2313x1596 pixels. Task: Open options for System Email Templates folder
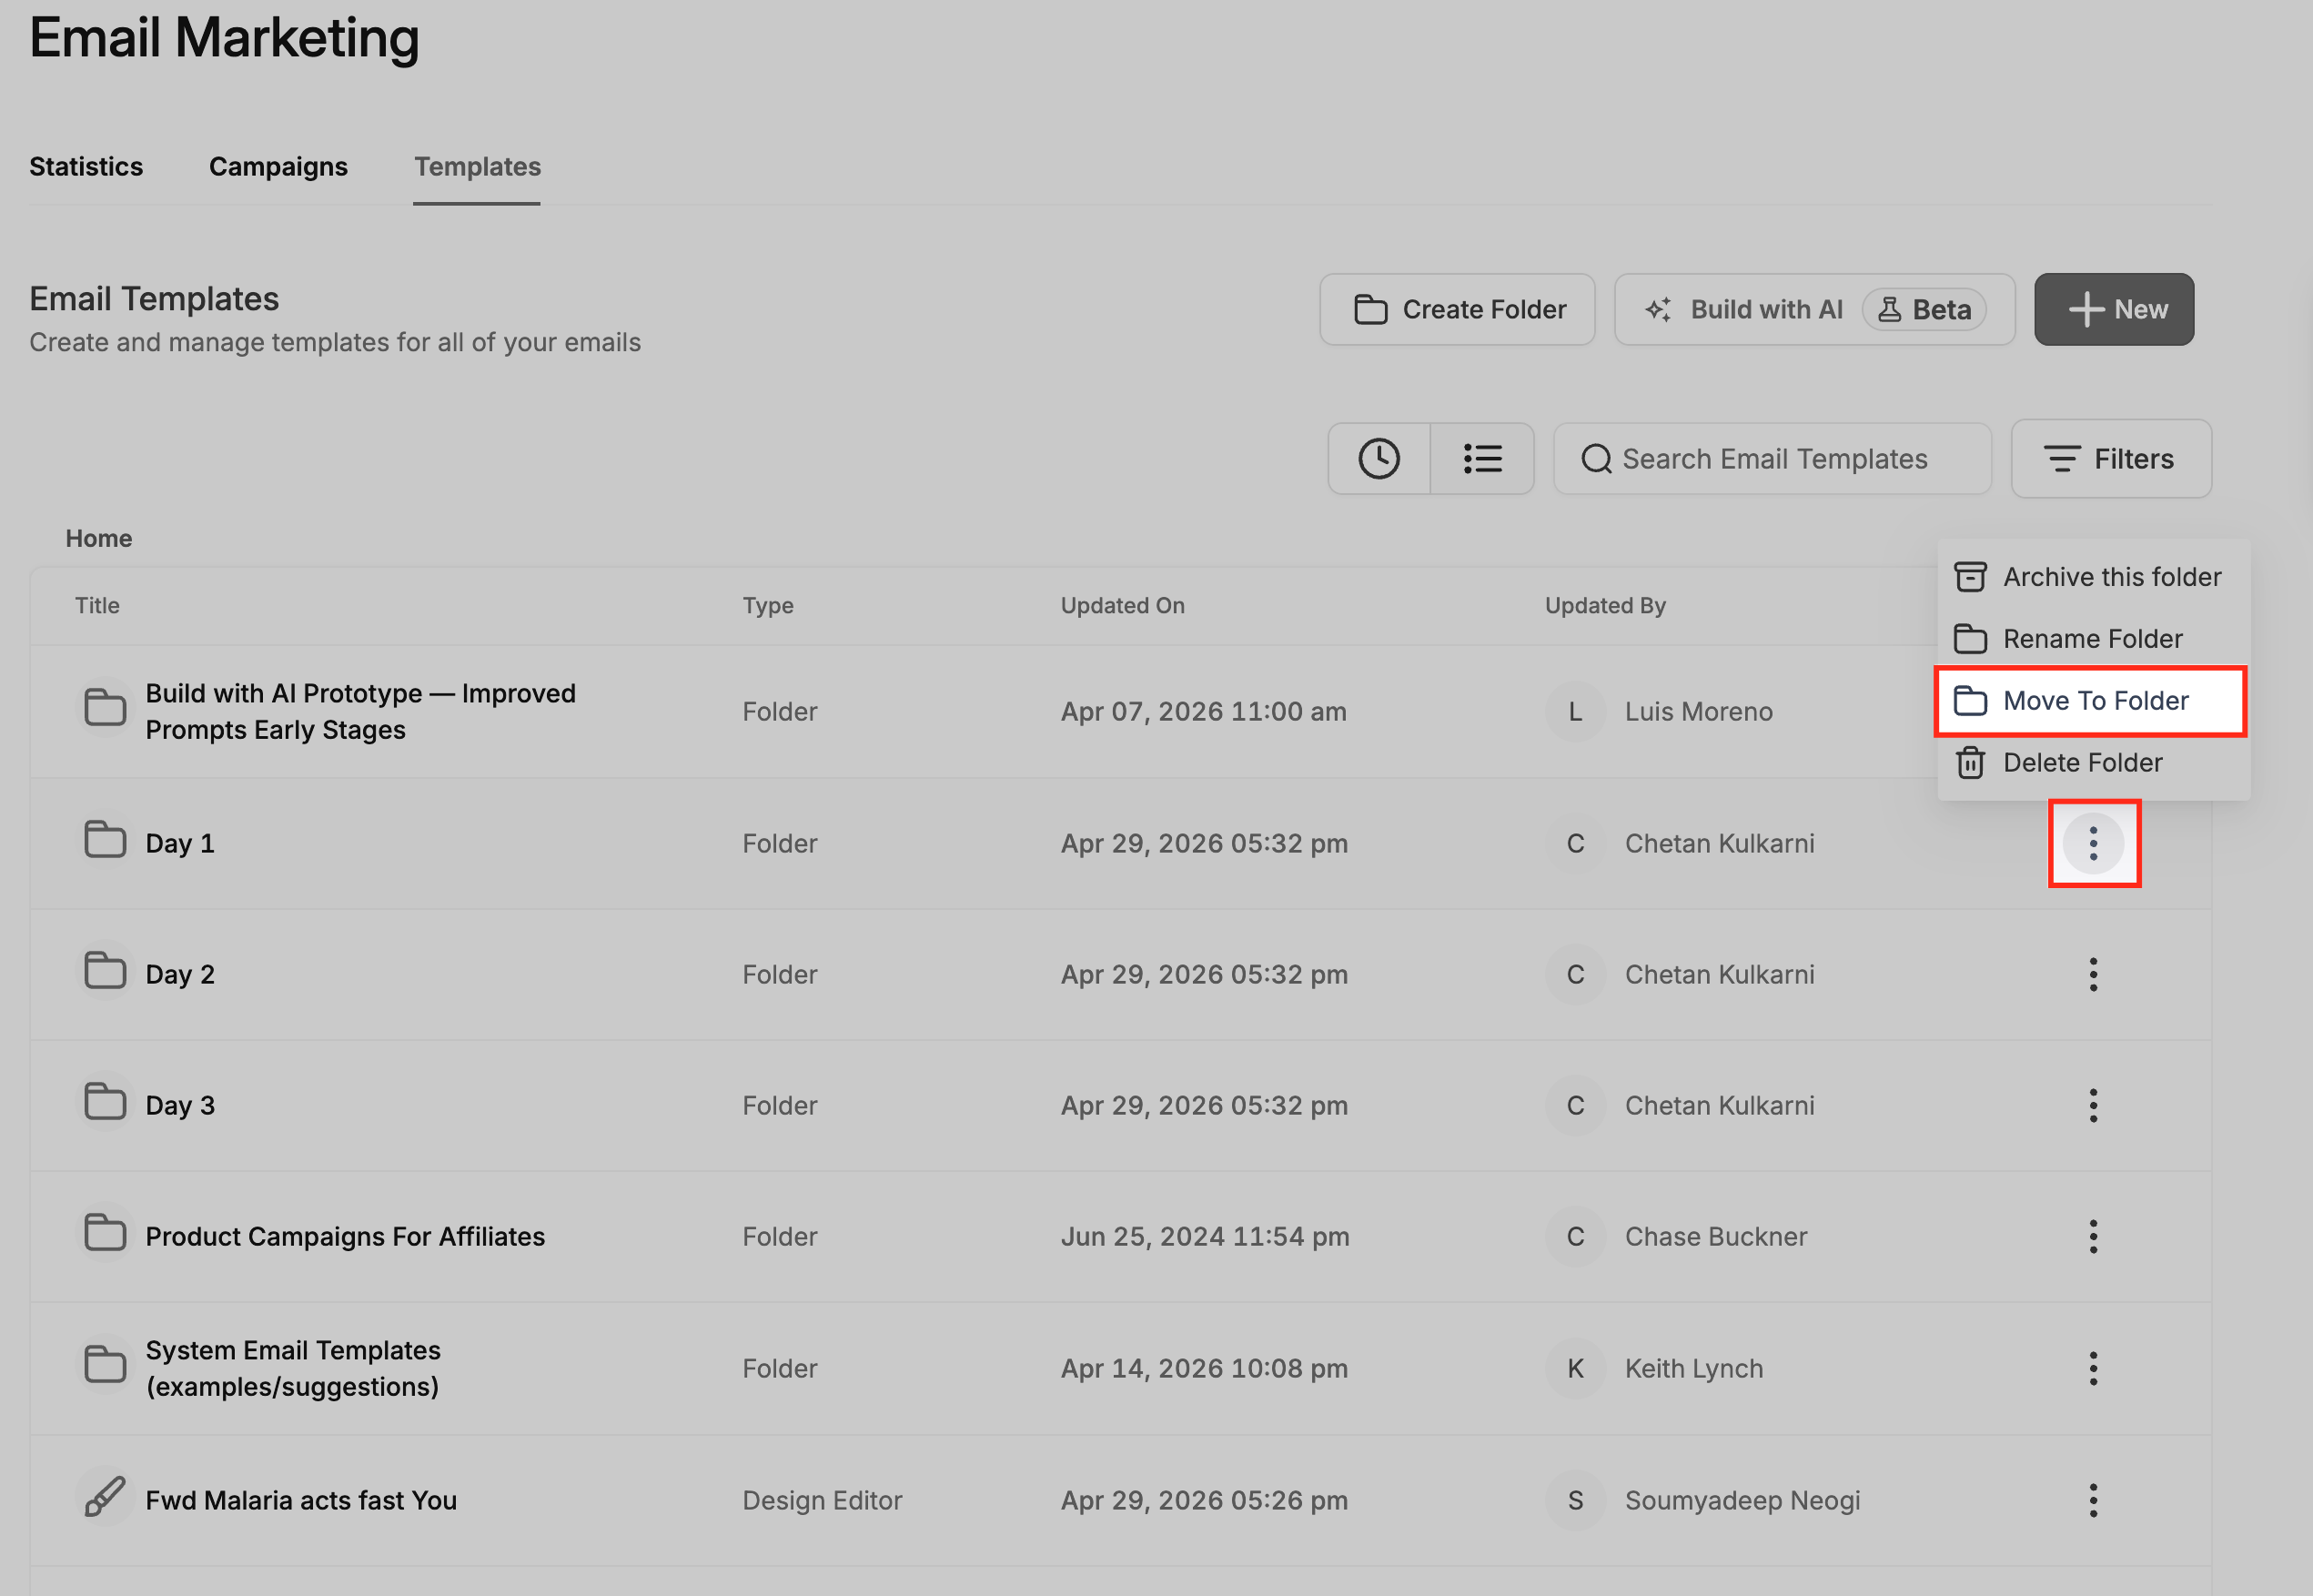tap(2093, 1368)
